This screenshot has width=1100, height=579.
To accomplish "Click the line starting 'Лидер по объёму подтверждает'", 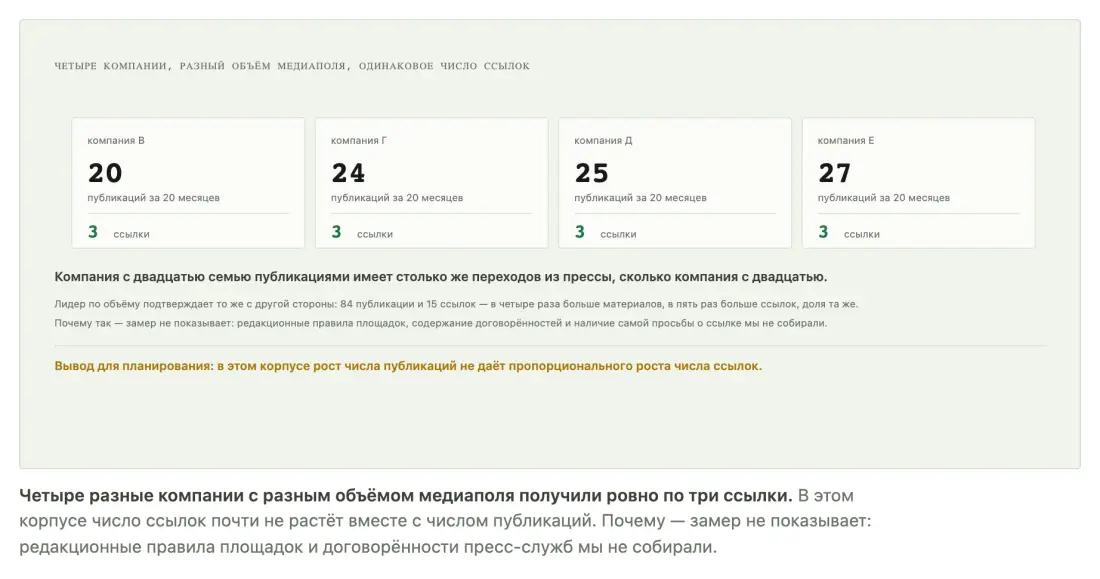I will tap(456, 305).
